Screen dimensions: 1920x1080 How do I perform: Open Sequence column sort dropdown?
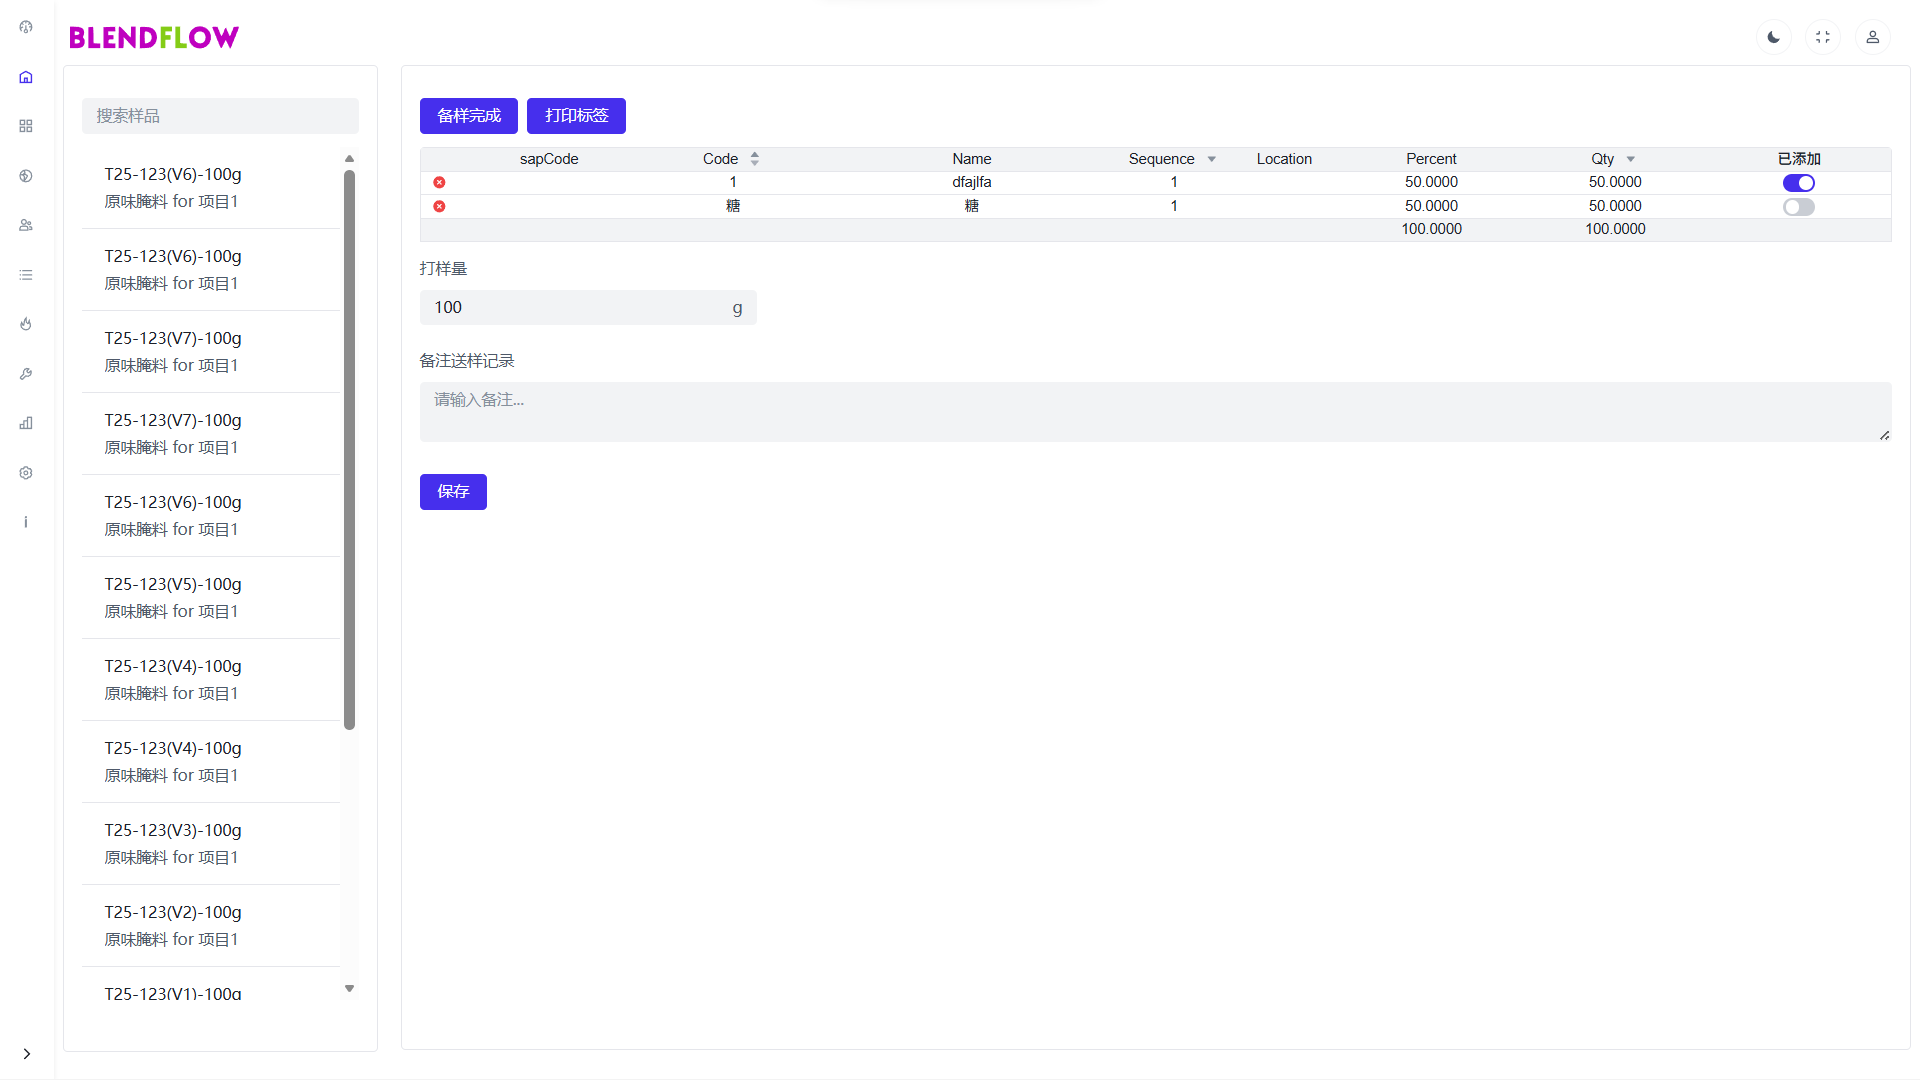(1211, 159)
